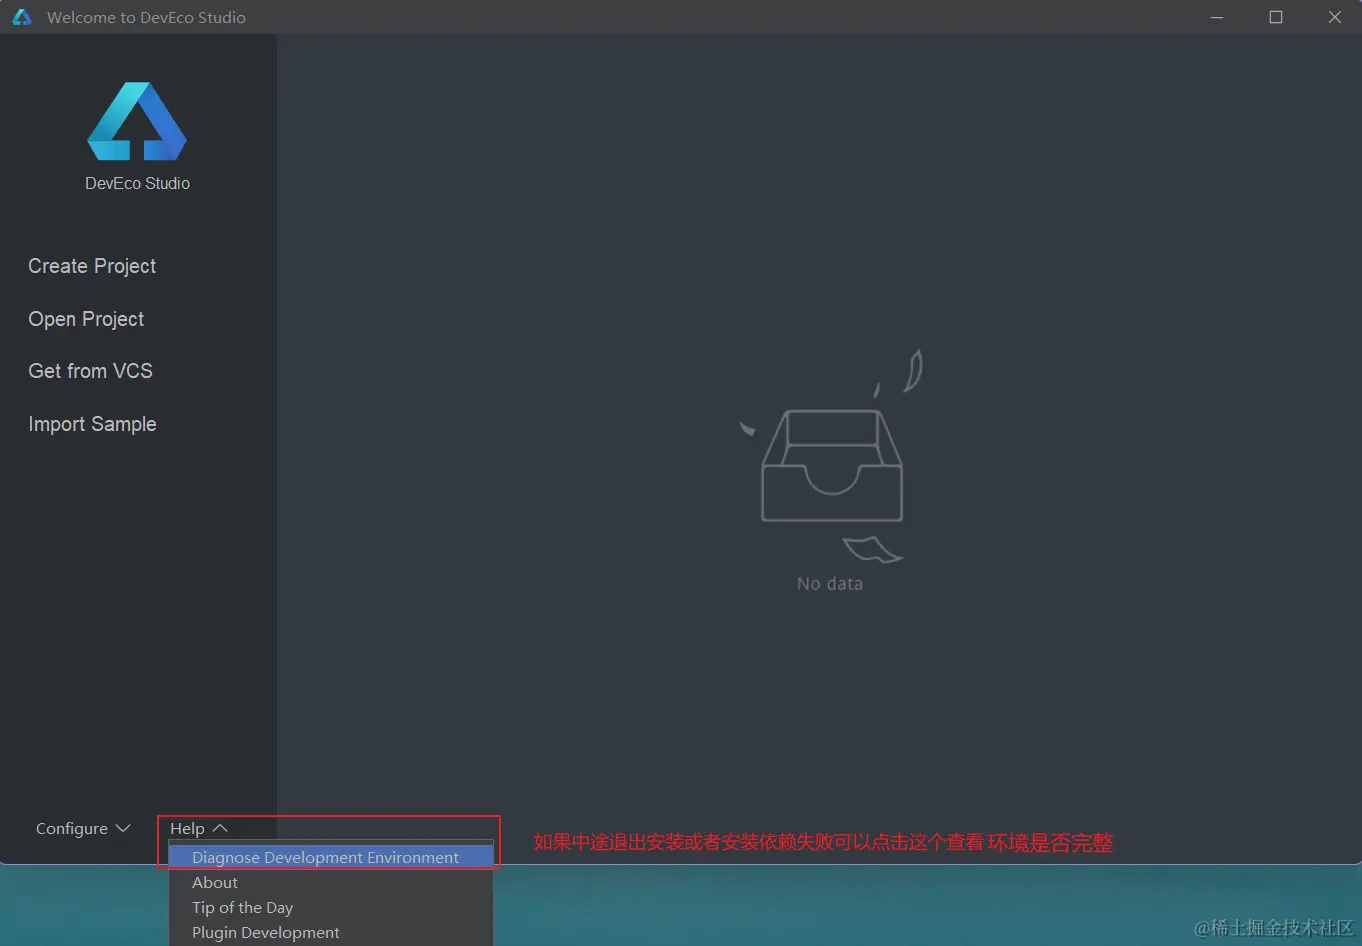
Task: Open the About menu entry
Action: click(x=331, y=882)
